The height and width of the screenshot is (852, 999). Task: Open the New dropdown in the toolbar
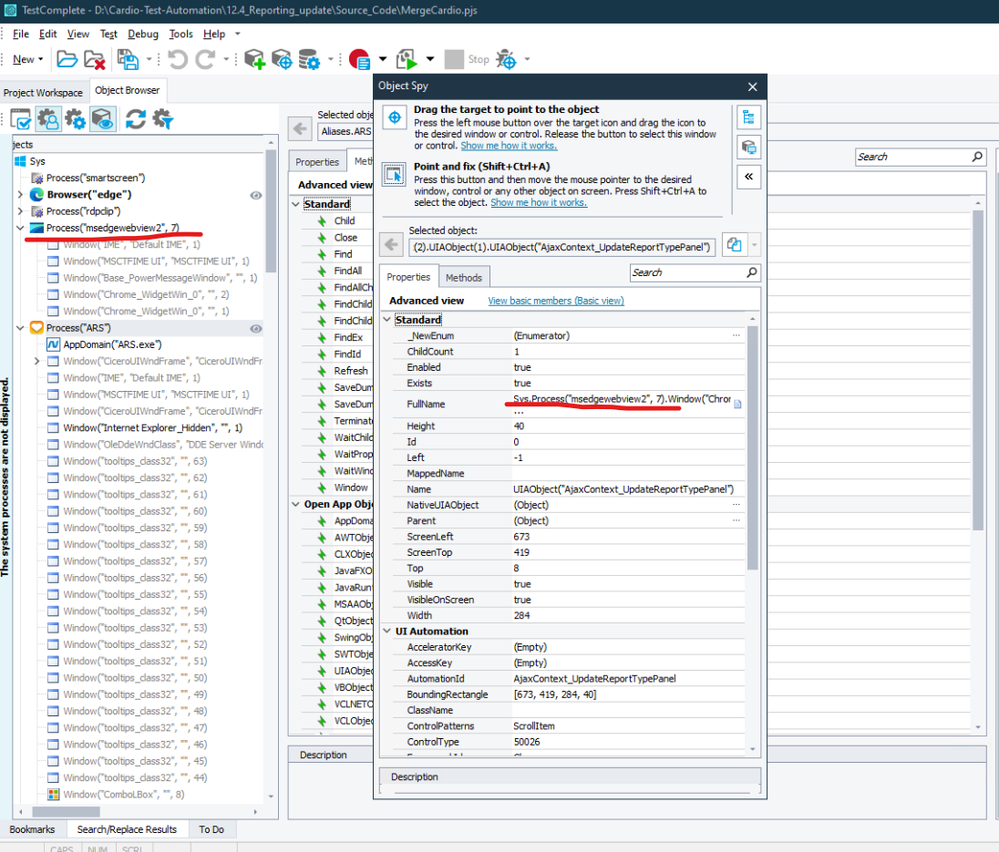pyautogui.click(x=27, y=60)
